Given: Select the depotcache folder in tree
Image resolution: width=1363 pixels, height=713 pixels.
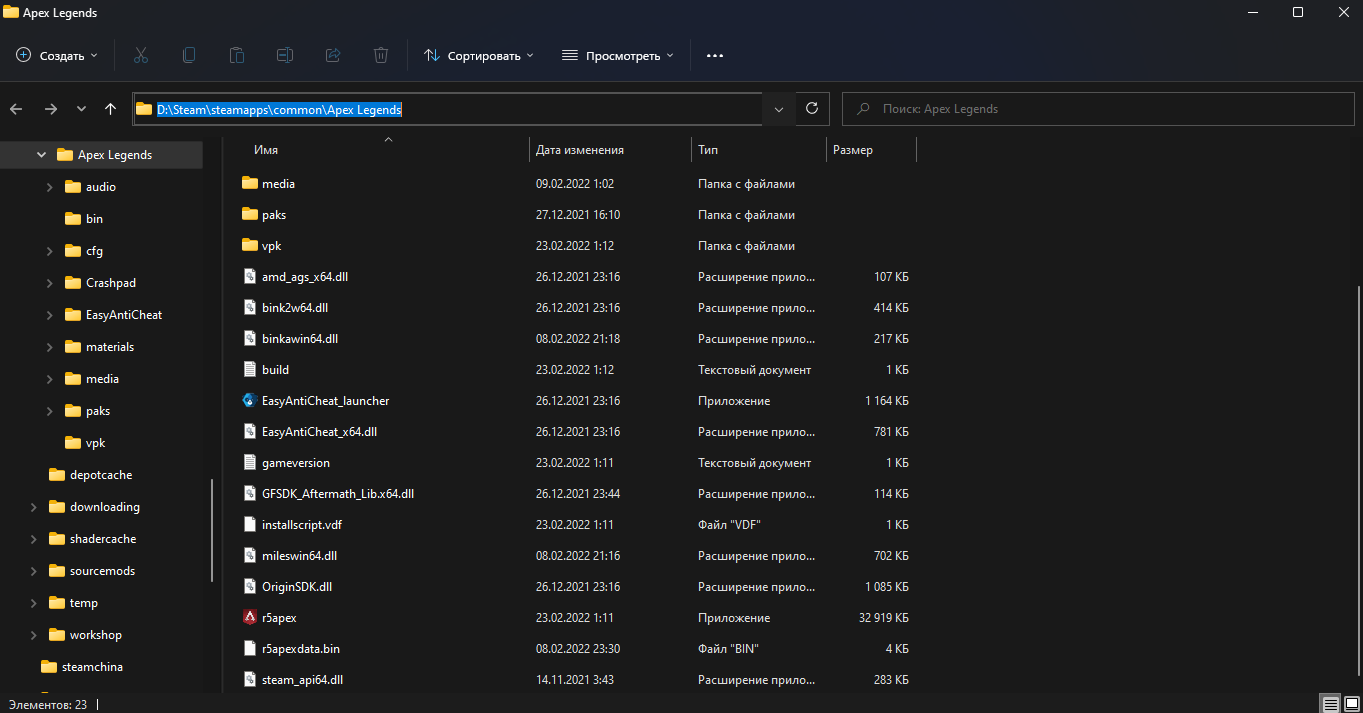Looking at the screenshot, I should 90,475.
